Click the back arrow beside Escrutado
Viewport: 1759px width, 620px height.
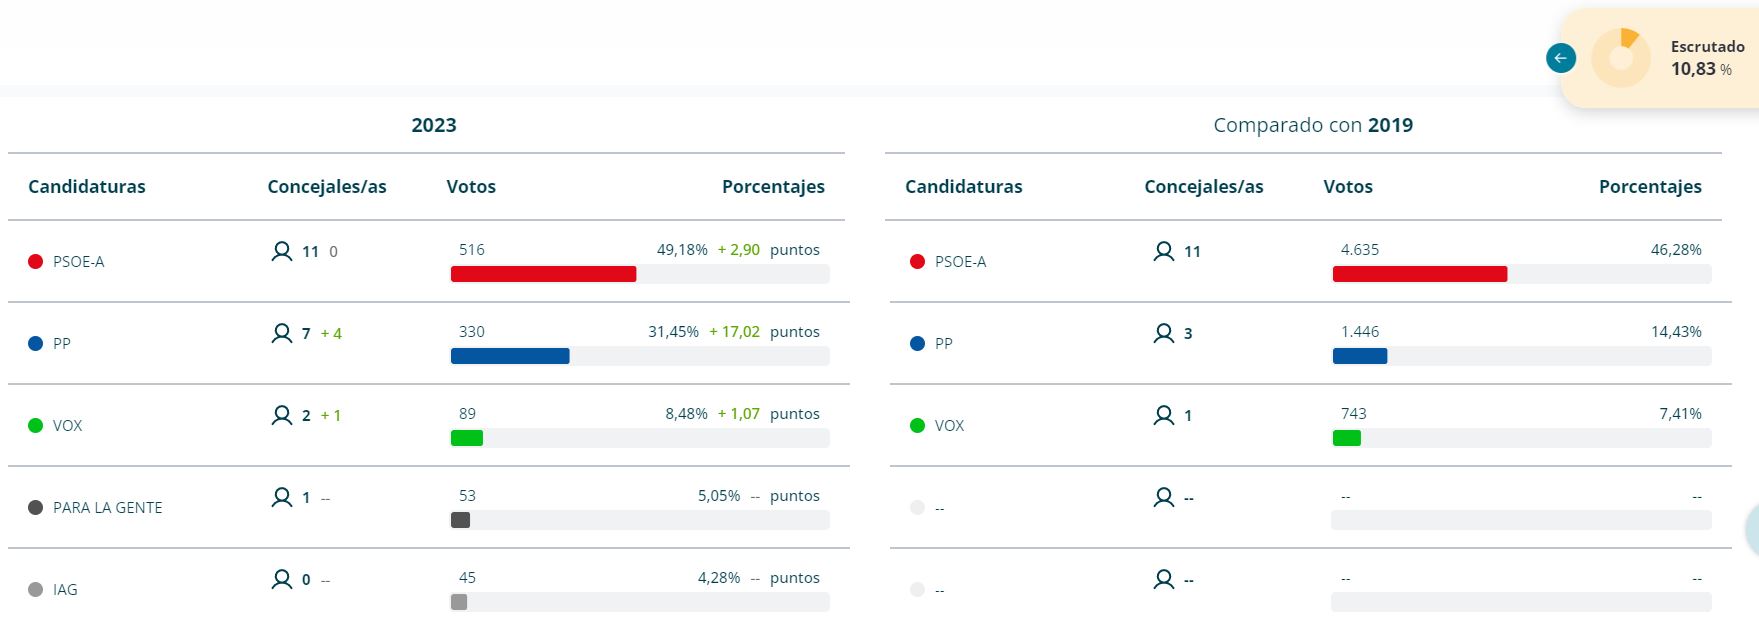1560,58
